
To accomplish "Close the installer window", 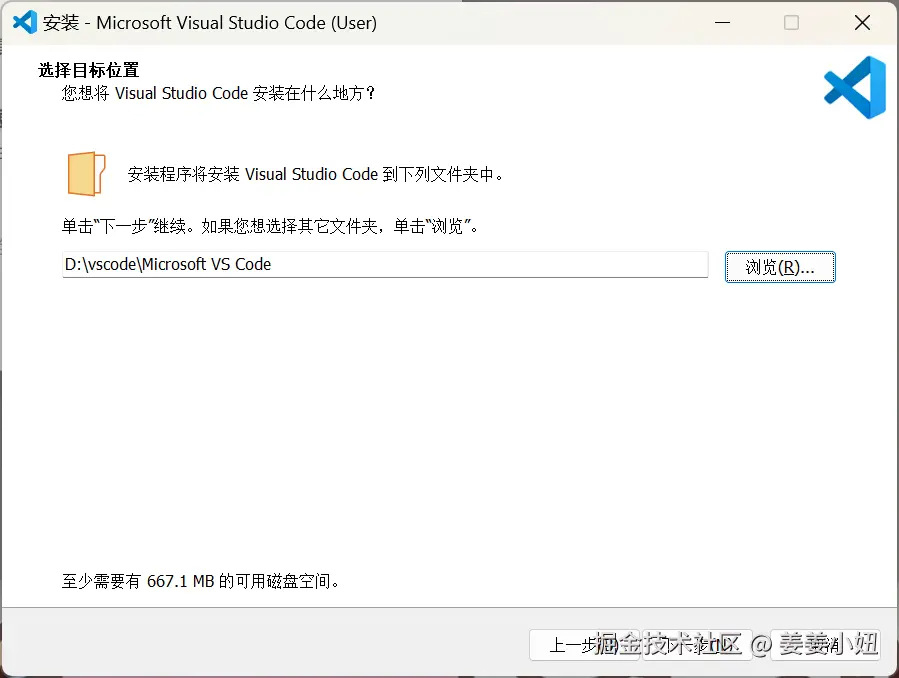I will pos(862,23).
